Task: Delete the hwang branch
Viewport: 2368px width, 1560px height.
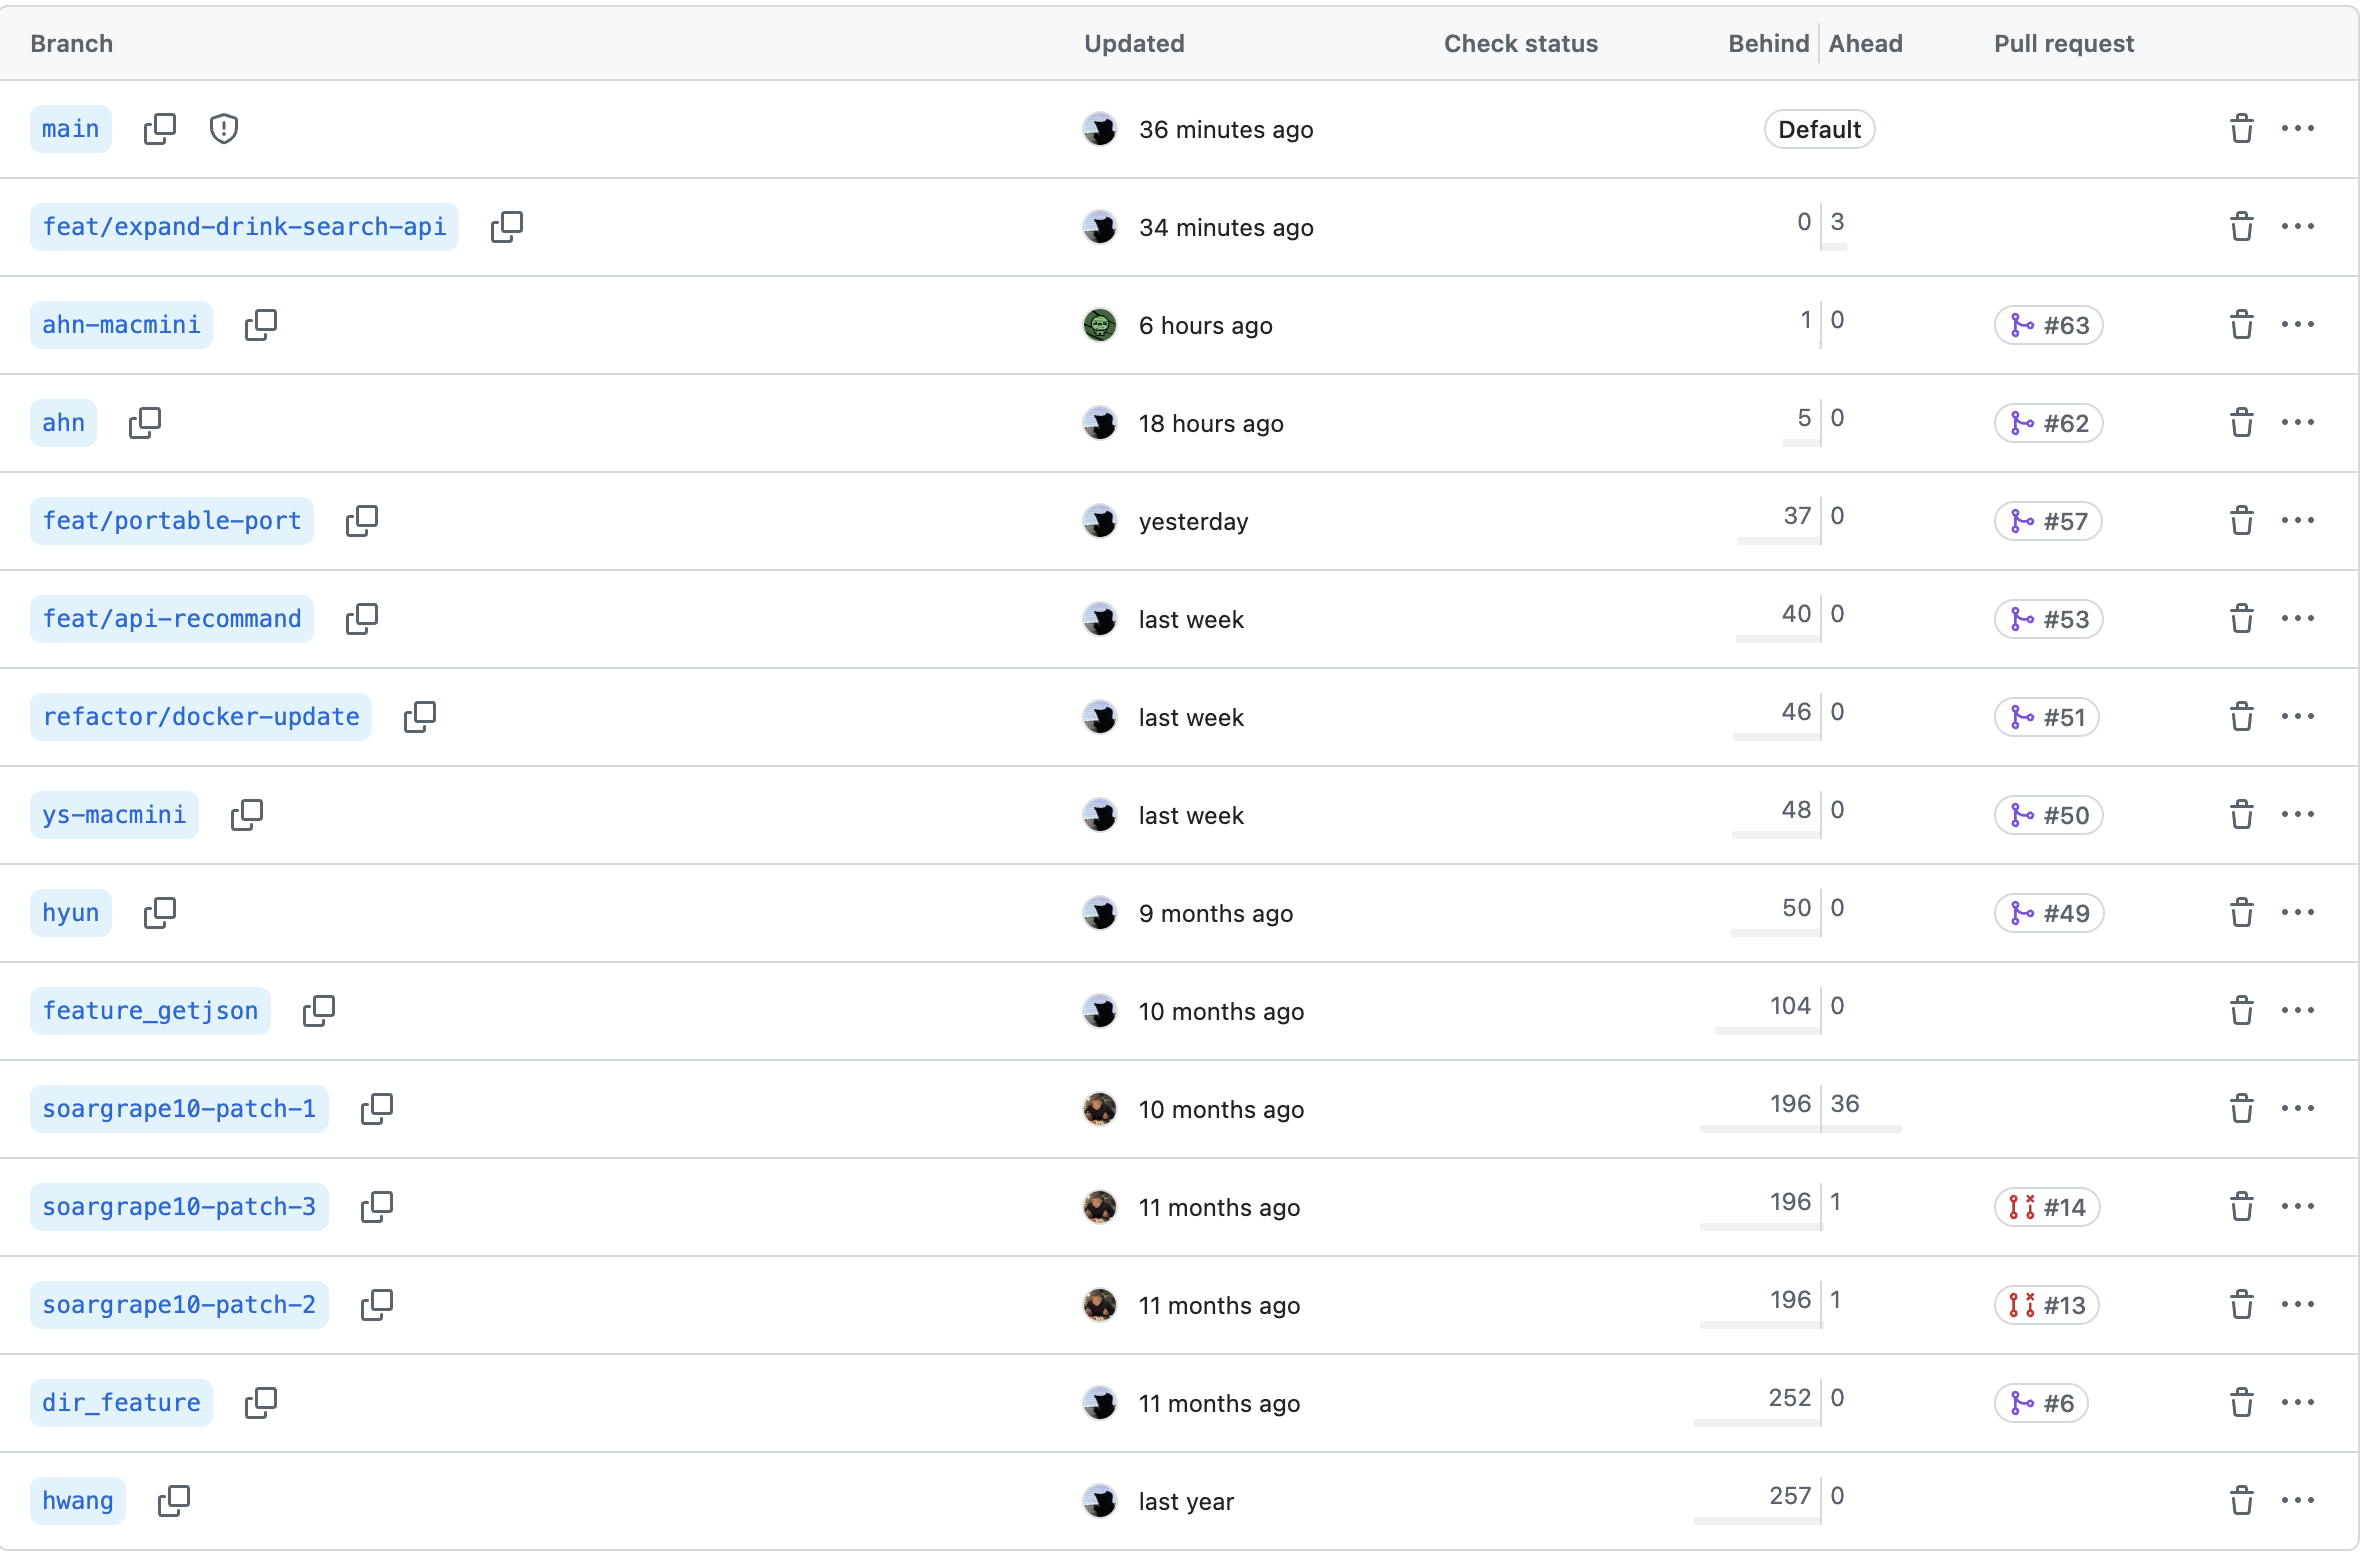Action: 2241,1501
